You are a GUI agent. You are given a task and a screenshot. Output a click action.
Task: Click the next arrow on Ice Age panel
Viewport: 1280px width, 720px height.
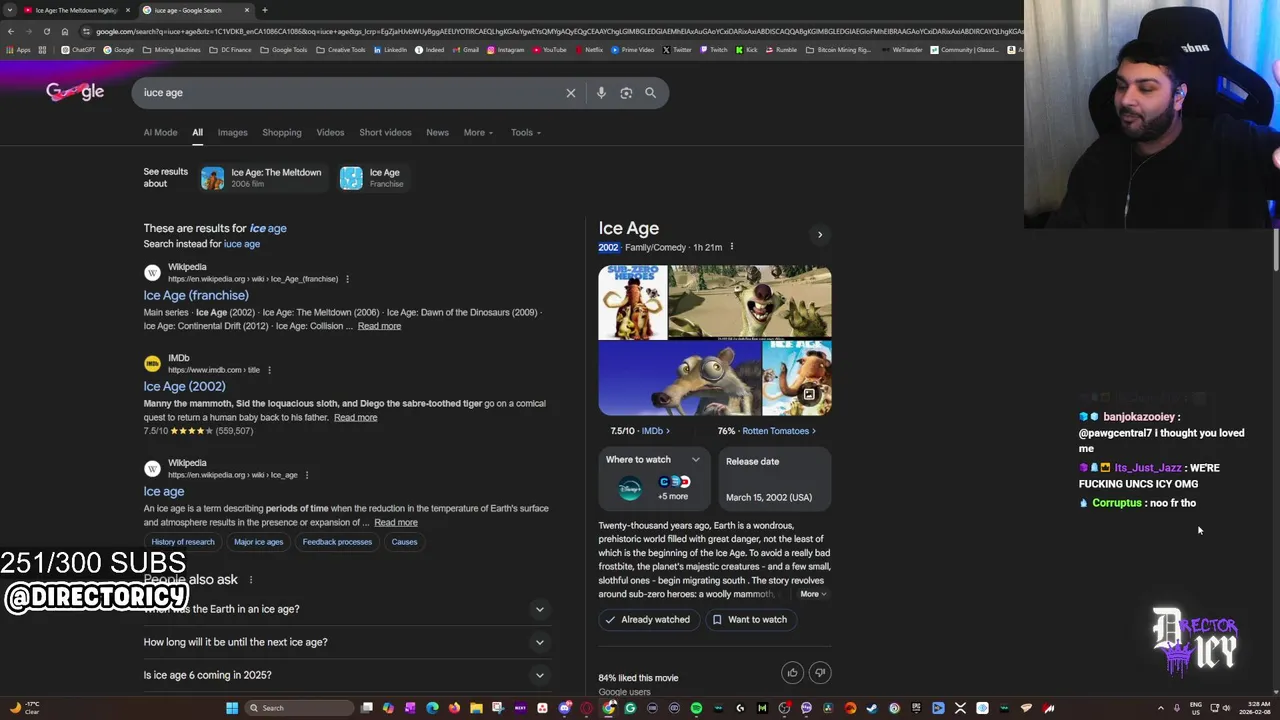click(820, 235)
